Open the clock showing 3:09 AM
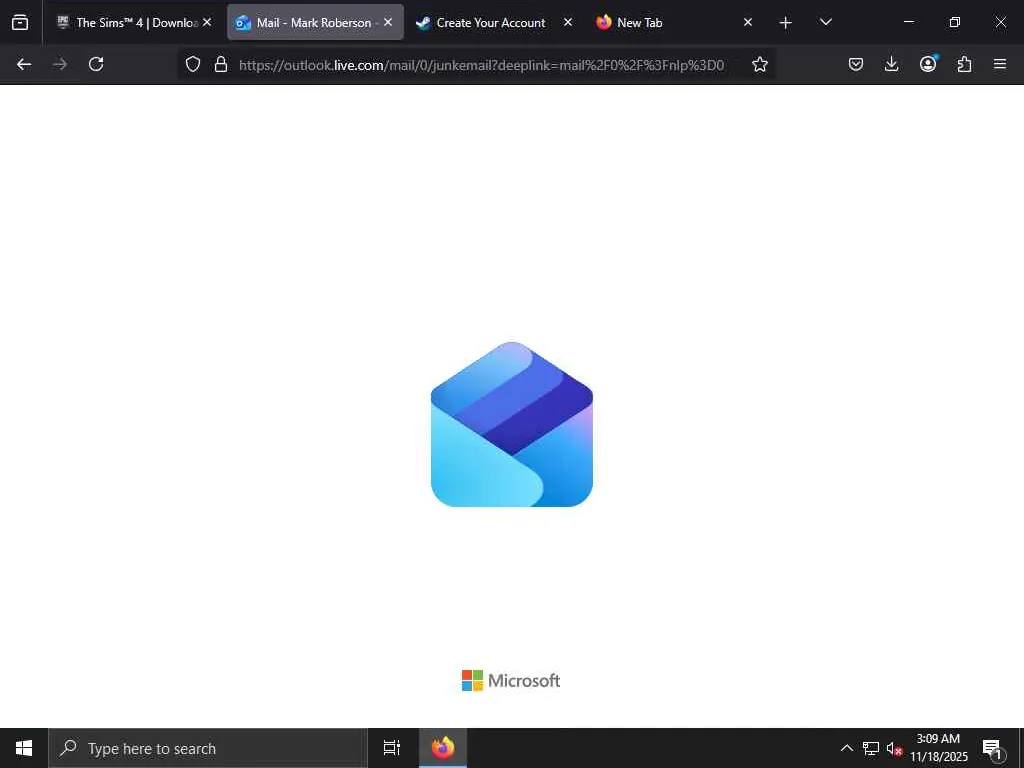This screenshot has height=768, width=1024. point(938,748)
